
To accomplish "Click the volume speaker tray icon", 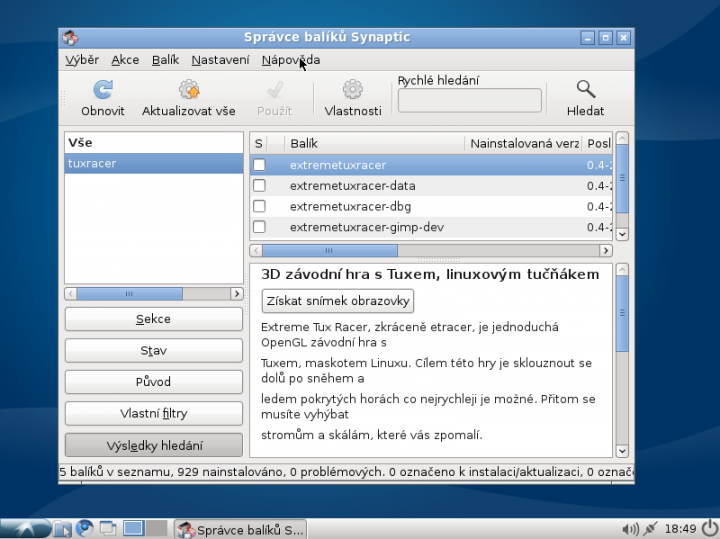I will (x=630, y=529).
